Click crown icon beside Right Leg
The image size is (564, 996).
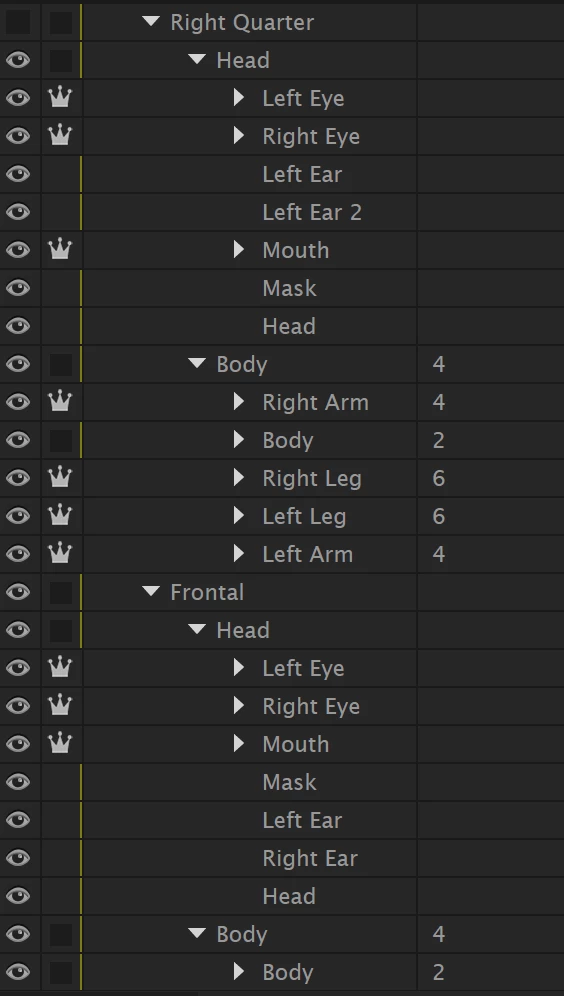pos(60,478)
